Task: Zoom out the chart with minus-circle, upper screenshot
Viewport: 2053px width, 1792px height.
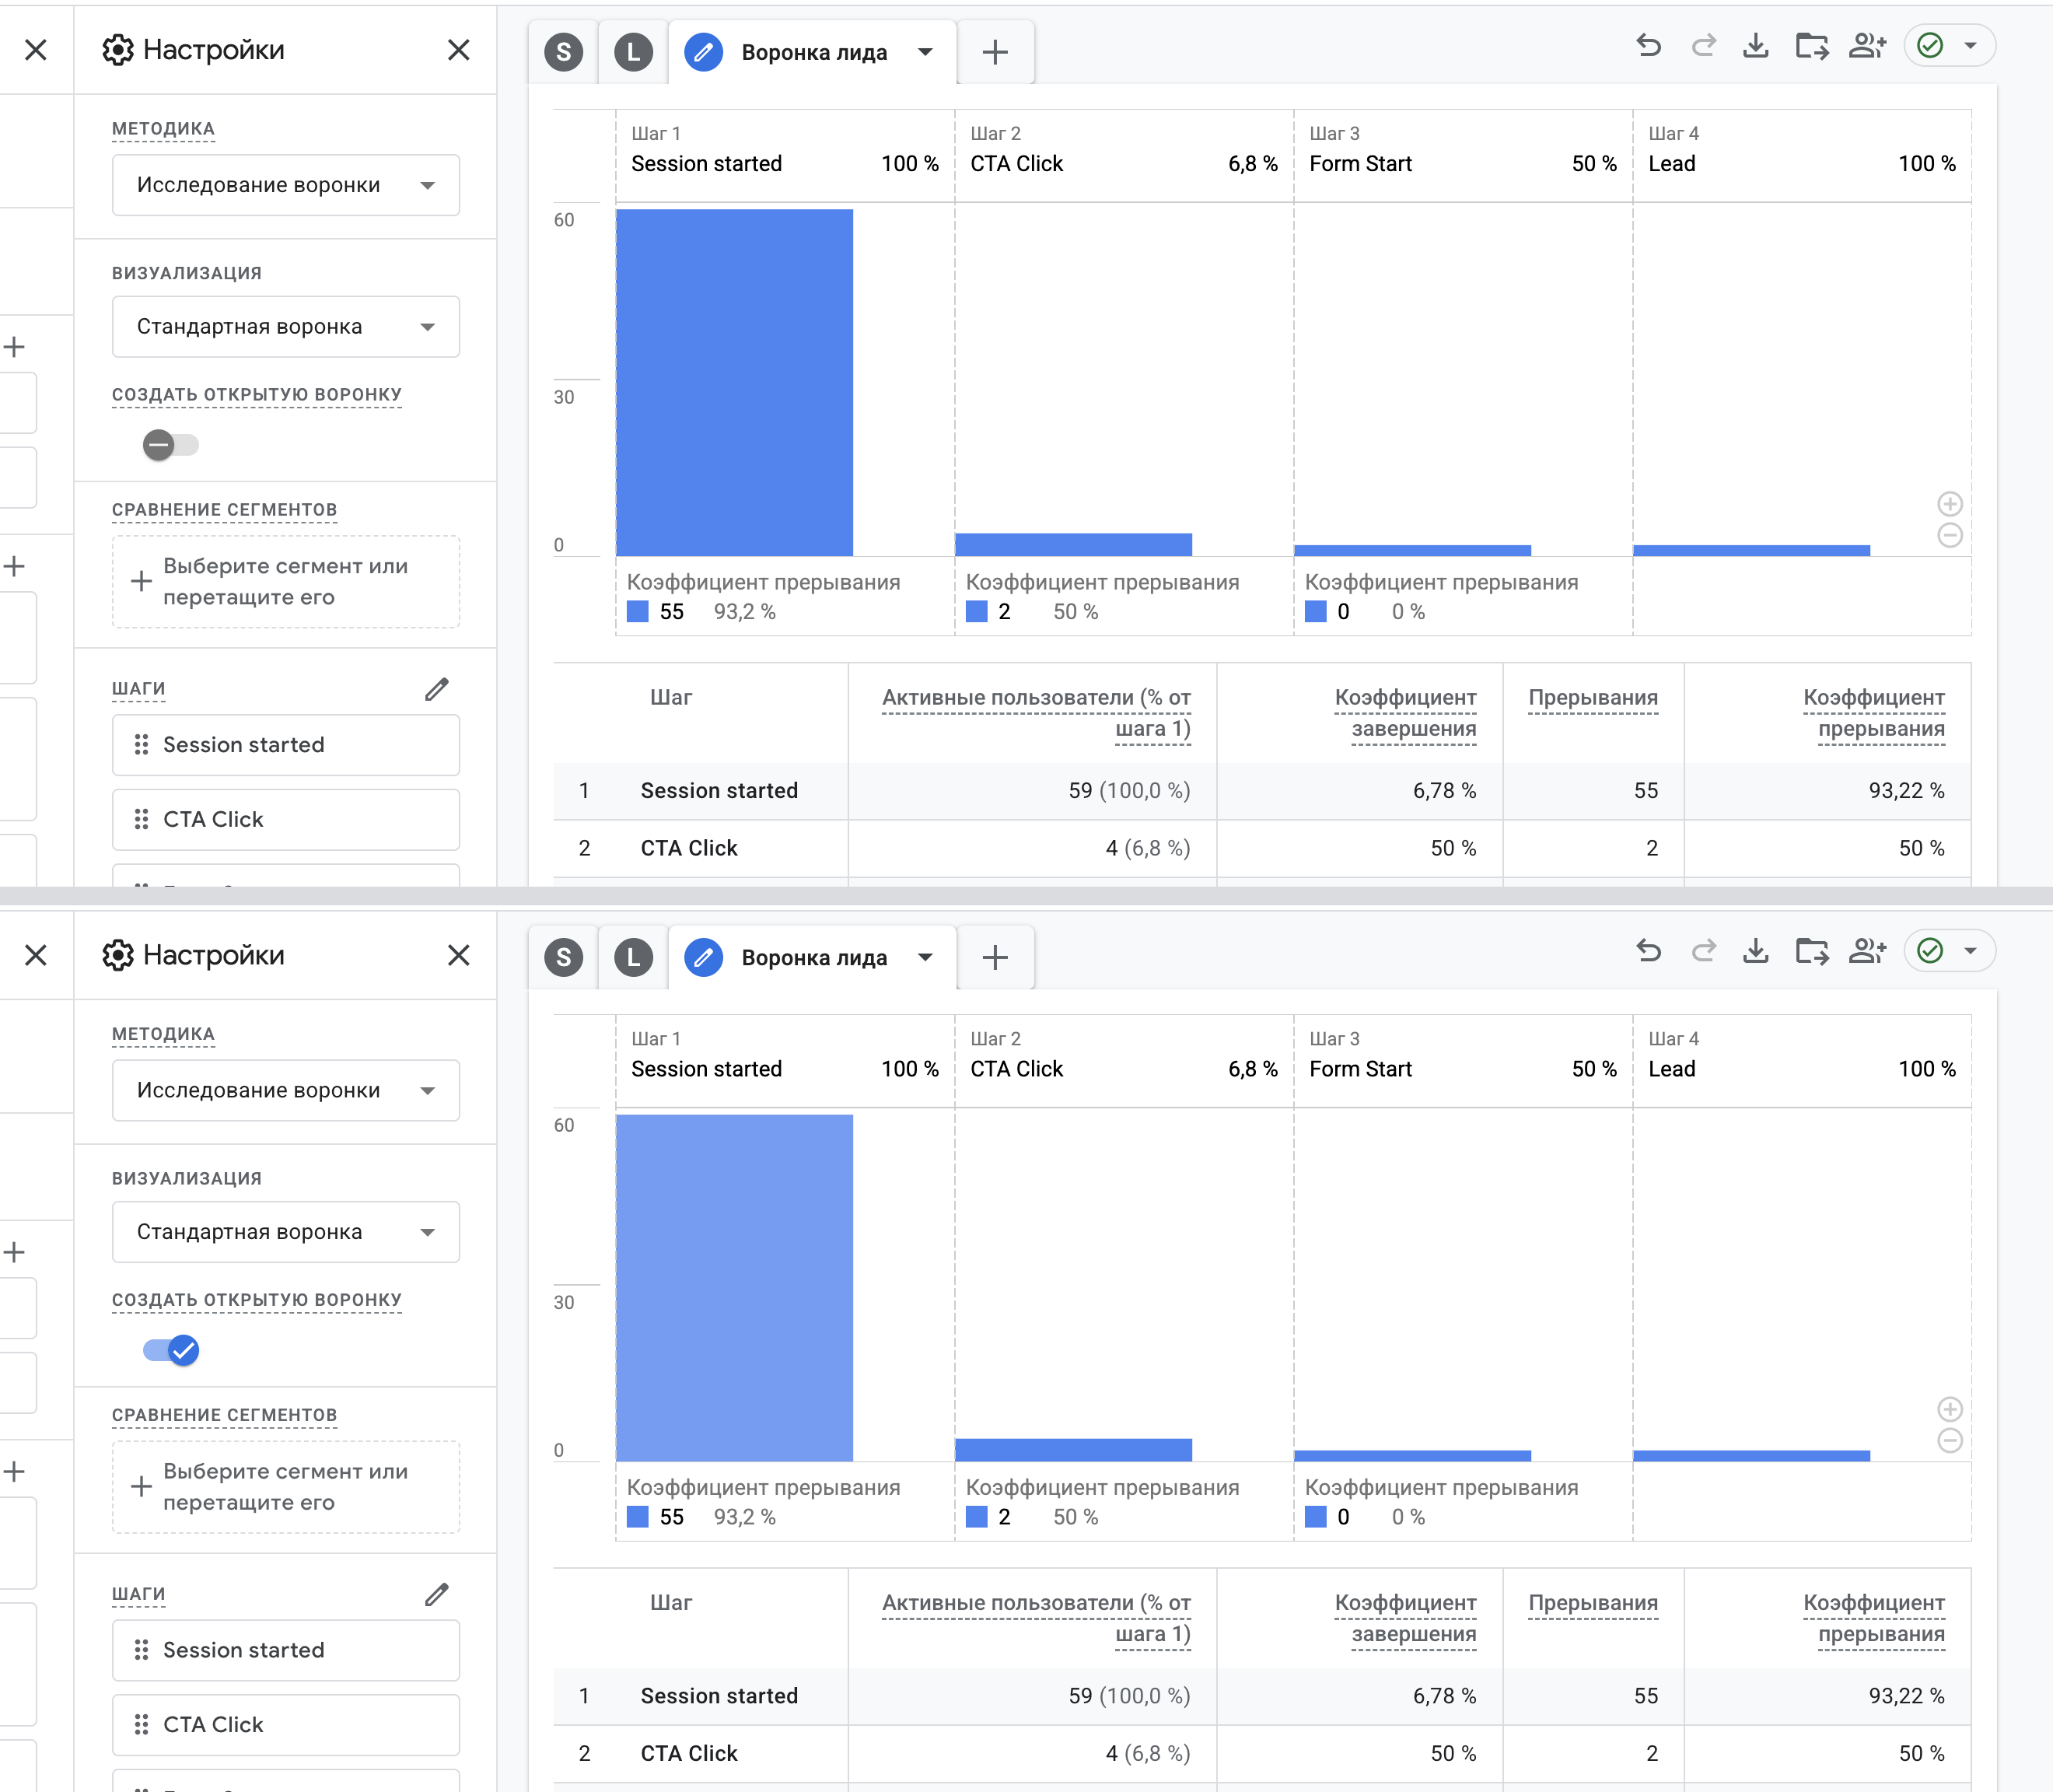Action: click(x=1950, y=536)
